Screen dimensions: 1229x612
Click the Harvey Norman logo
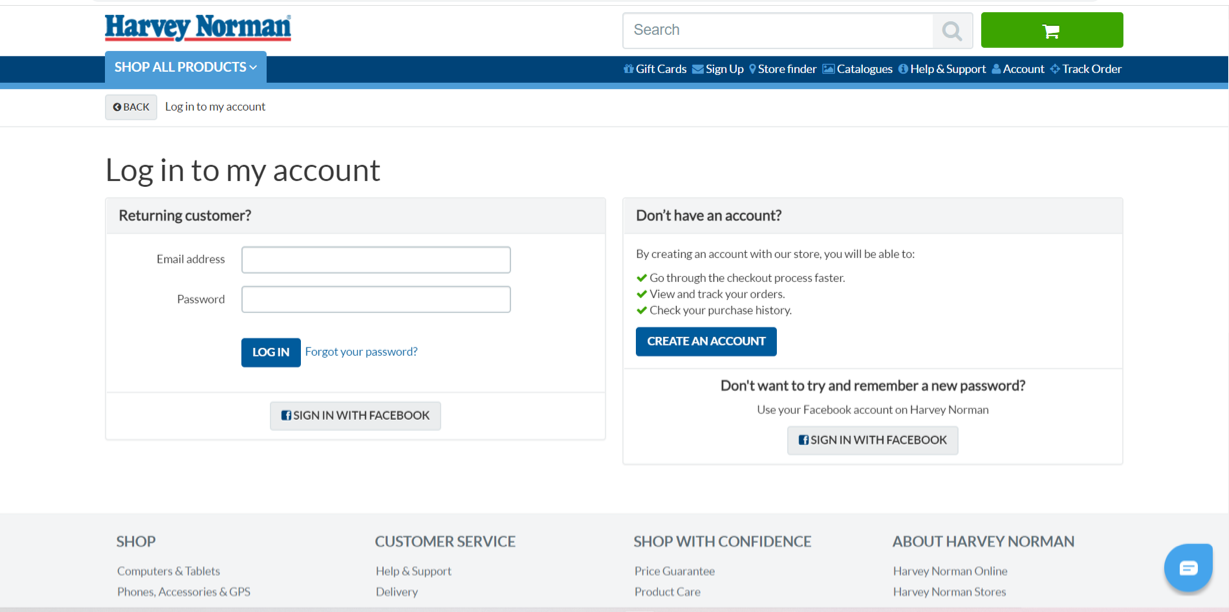pyautogui.click(x=198, y=28)
